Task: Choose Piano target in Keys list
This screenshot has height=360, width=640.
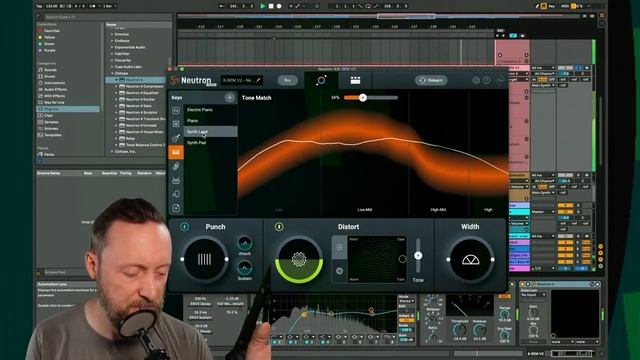Action: pos(210,121)
